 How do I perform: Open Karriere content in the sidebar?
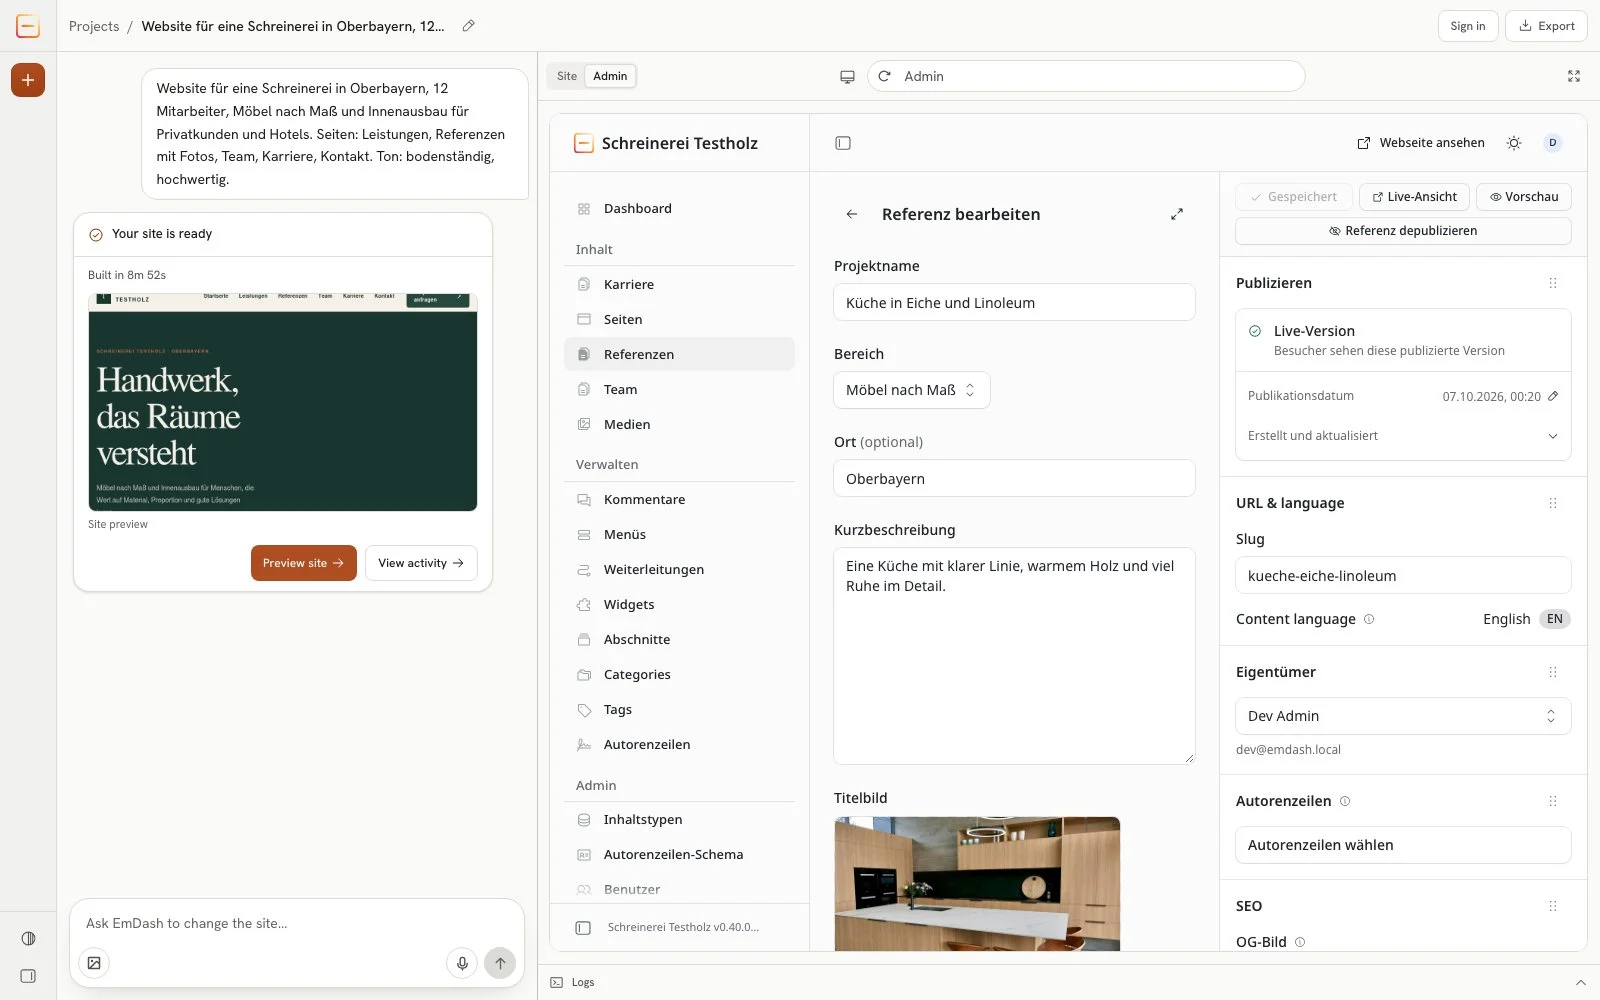[680, 285]
